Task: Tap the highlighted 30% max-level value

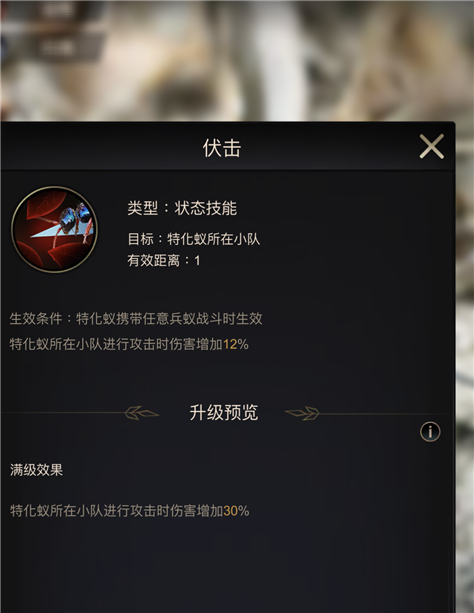Action: click(236, 511)
